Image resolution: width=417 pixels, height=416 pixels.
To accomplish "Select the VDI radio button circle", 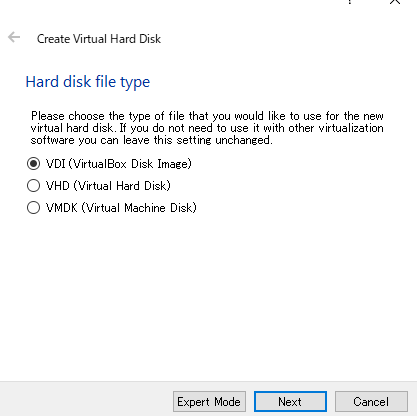I will pyautogui.click(x=33, y=164).
